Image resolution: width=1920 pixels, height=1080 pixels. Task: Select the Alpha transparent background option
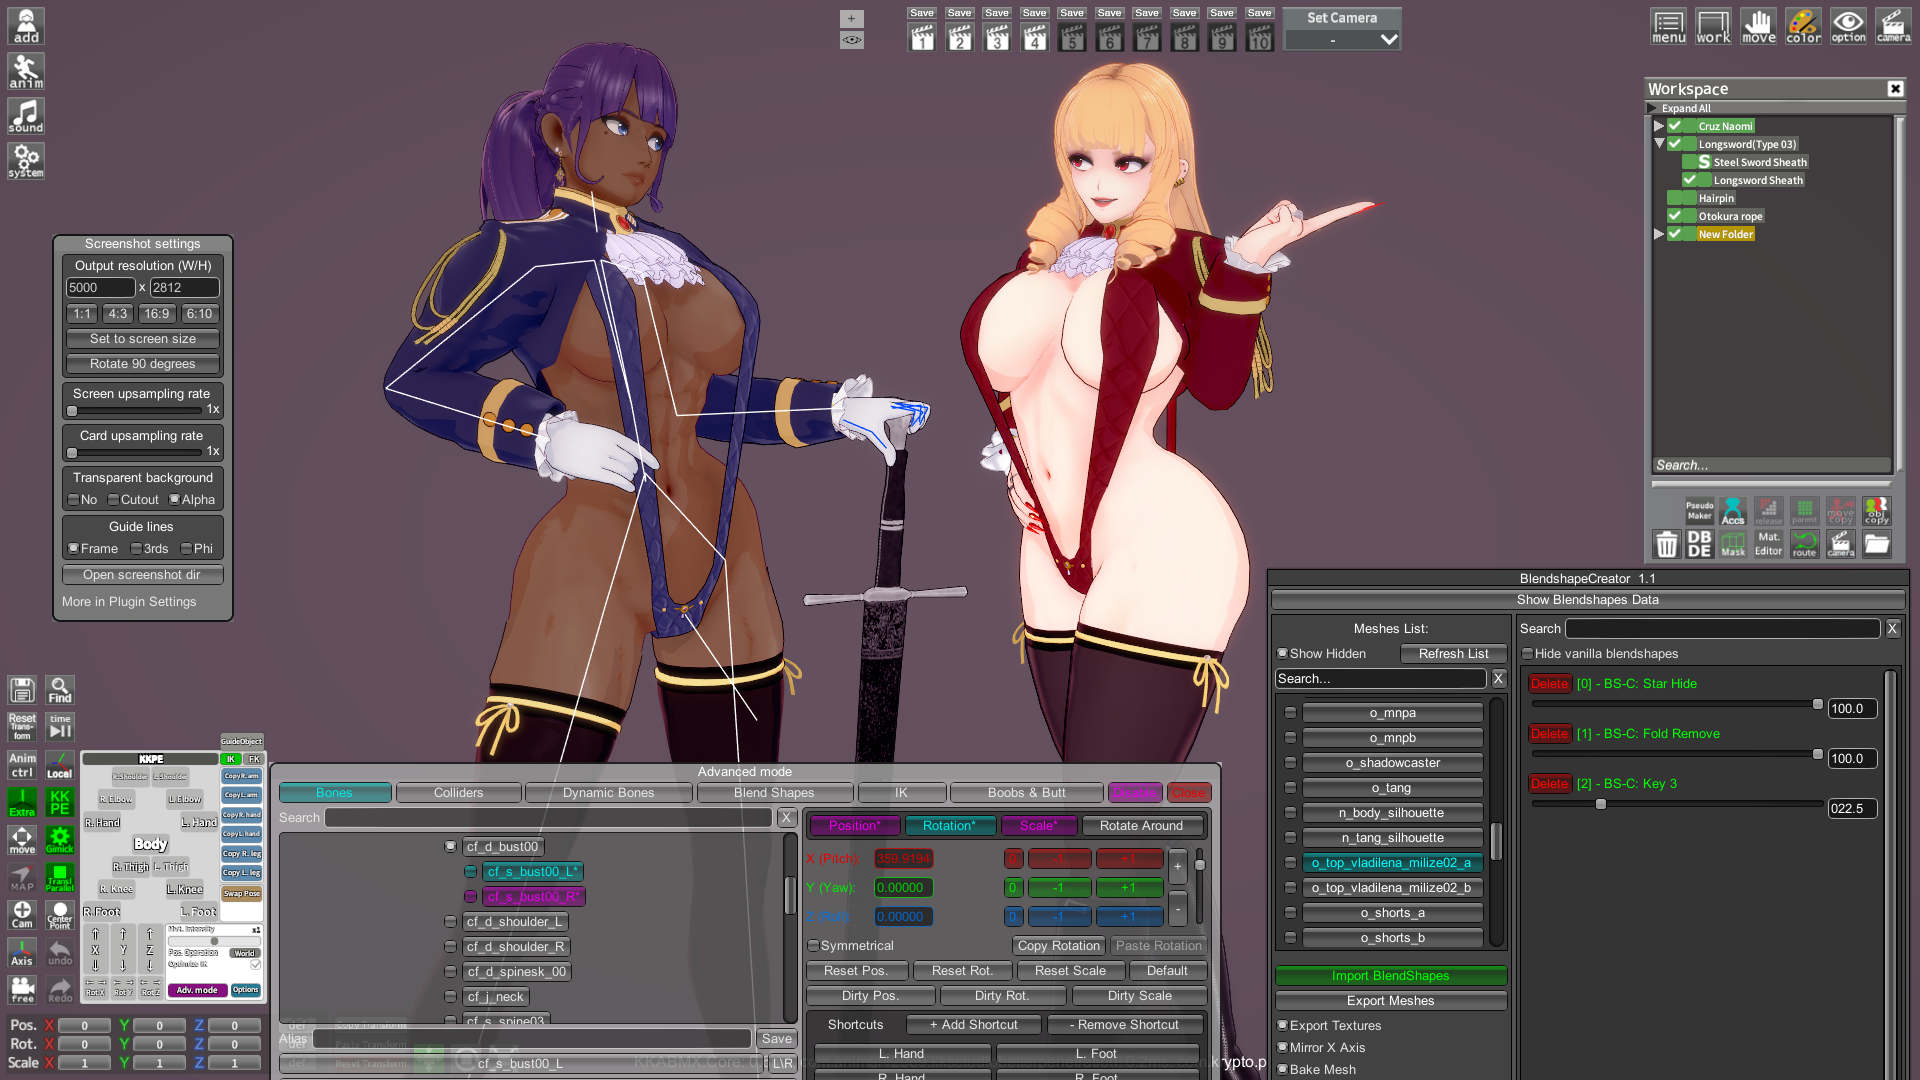click(x=175, y=500)
